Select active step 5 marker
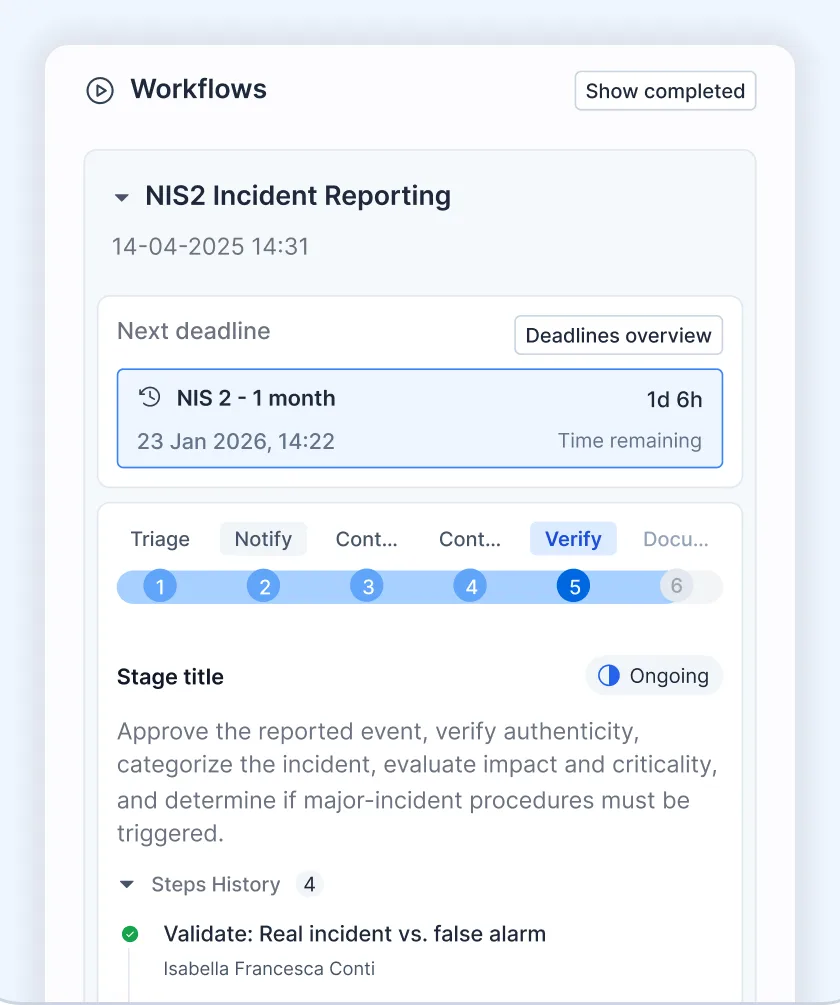 pyautogui.click(x=573, y=586)
